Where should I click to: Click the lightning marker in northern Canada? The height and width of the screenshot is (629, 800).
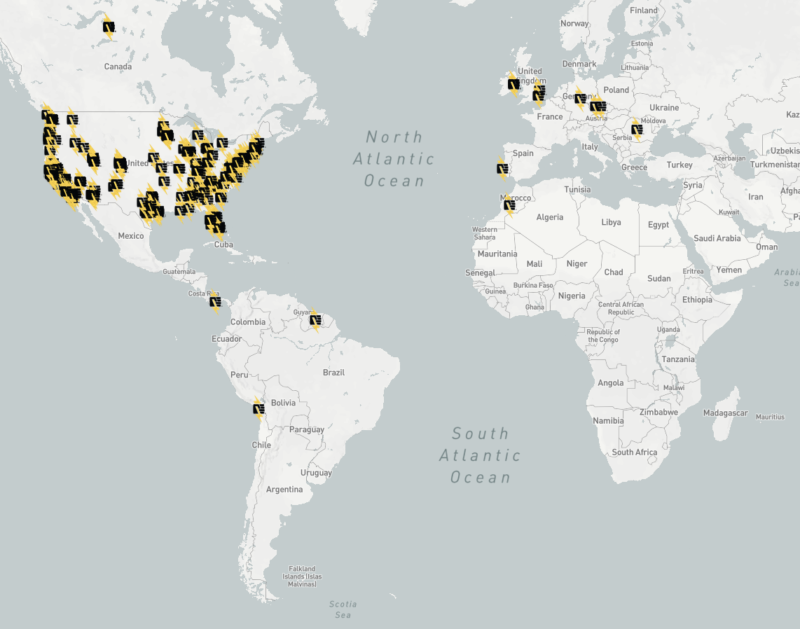tap(108, 29)
